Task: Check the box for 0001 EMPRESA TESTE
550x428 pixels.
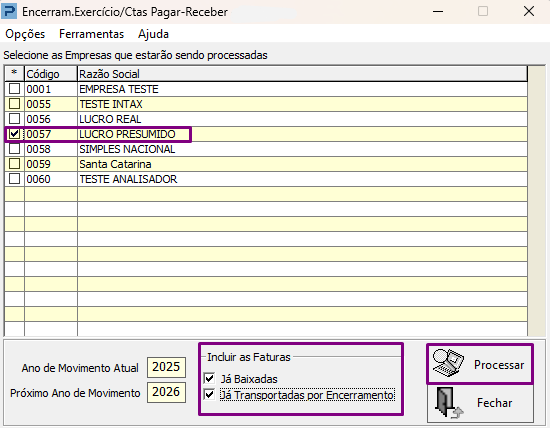Action: click(14, 88)
